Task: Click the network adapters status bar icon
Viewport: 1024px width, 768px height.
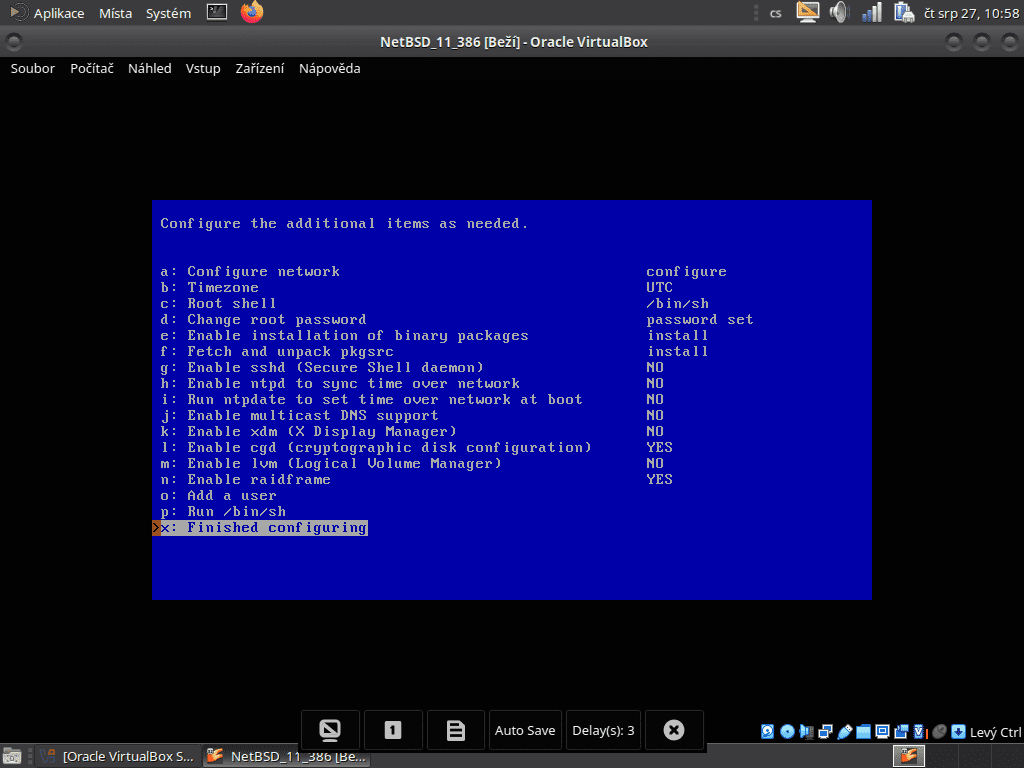Action: 825,731
